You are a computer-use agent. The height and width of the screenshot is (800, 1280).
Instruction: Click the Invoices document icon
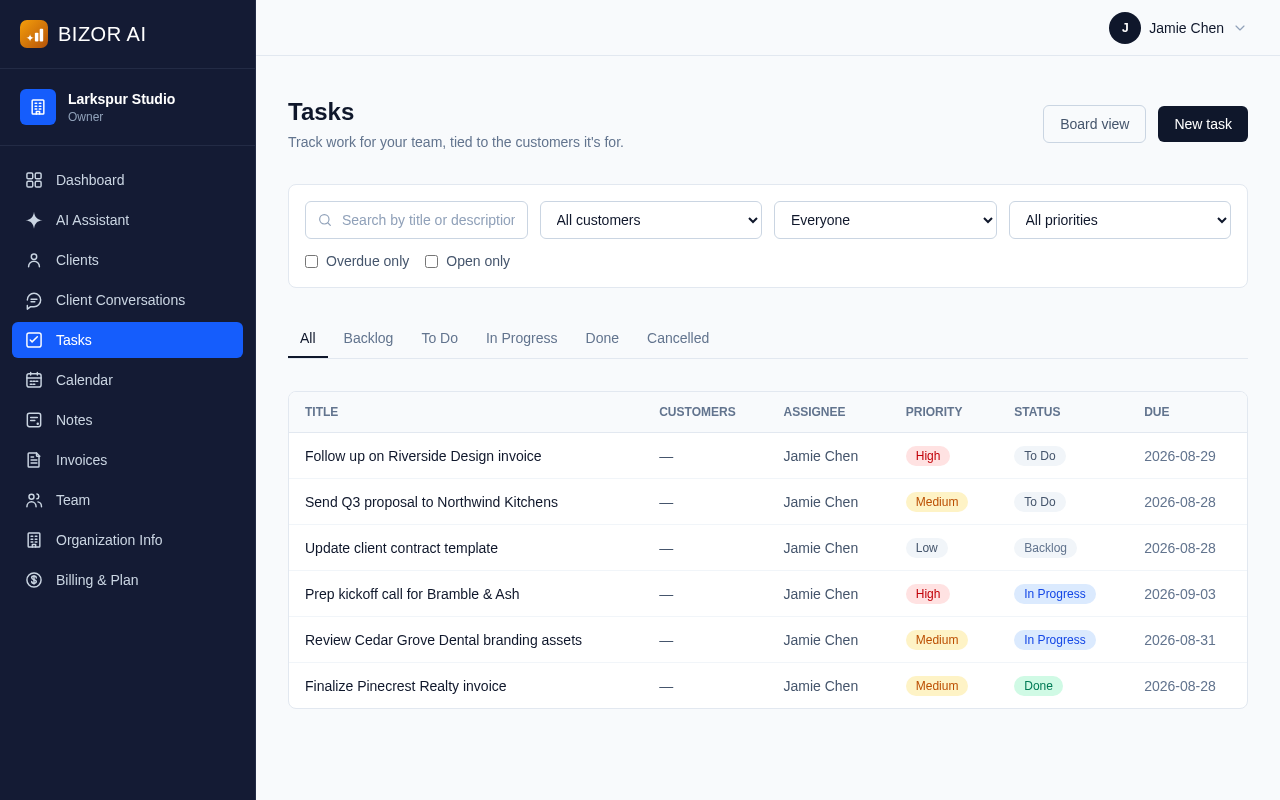[x=34, y=460]
